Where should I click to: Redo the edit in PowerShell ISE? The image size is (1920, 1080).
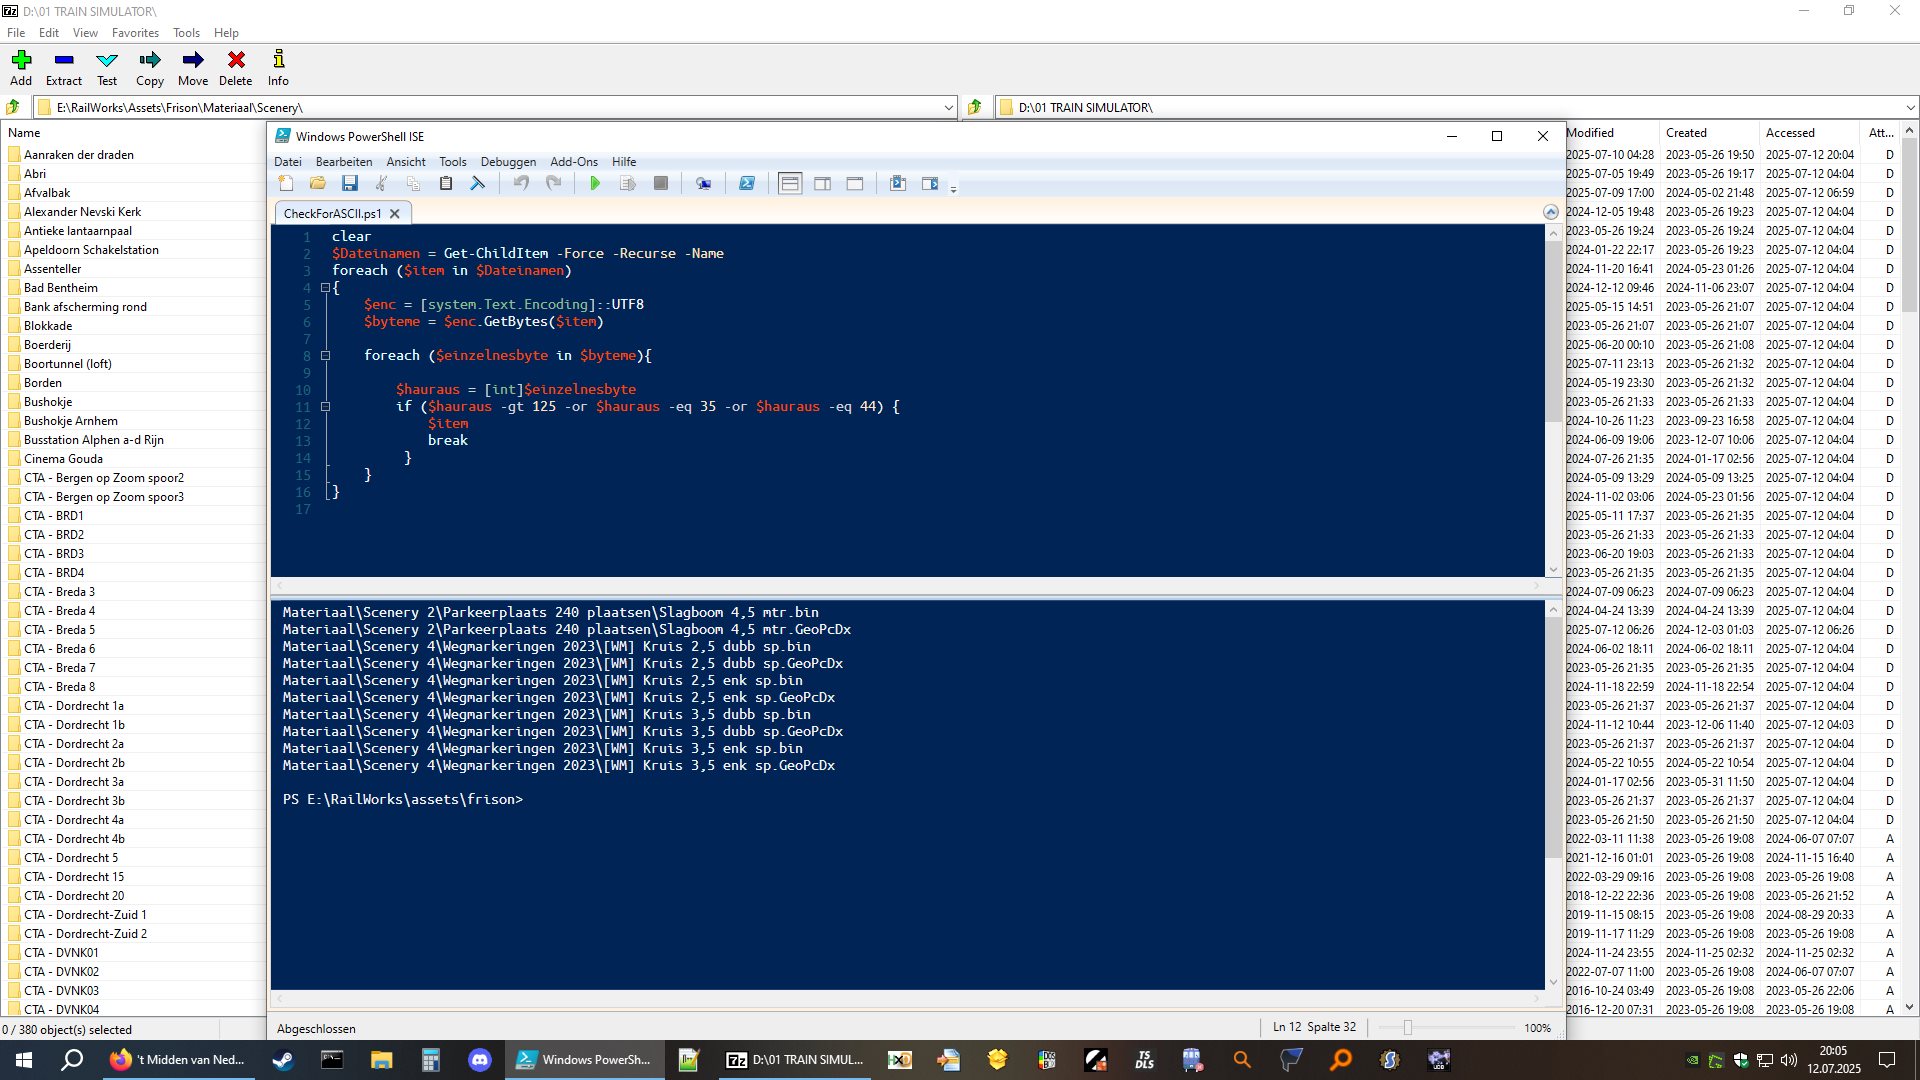553,183
